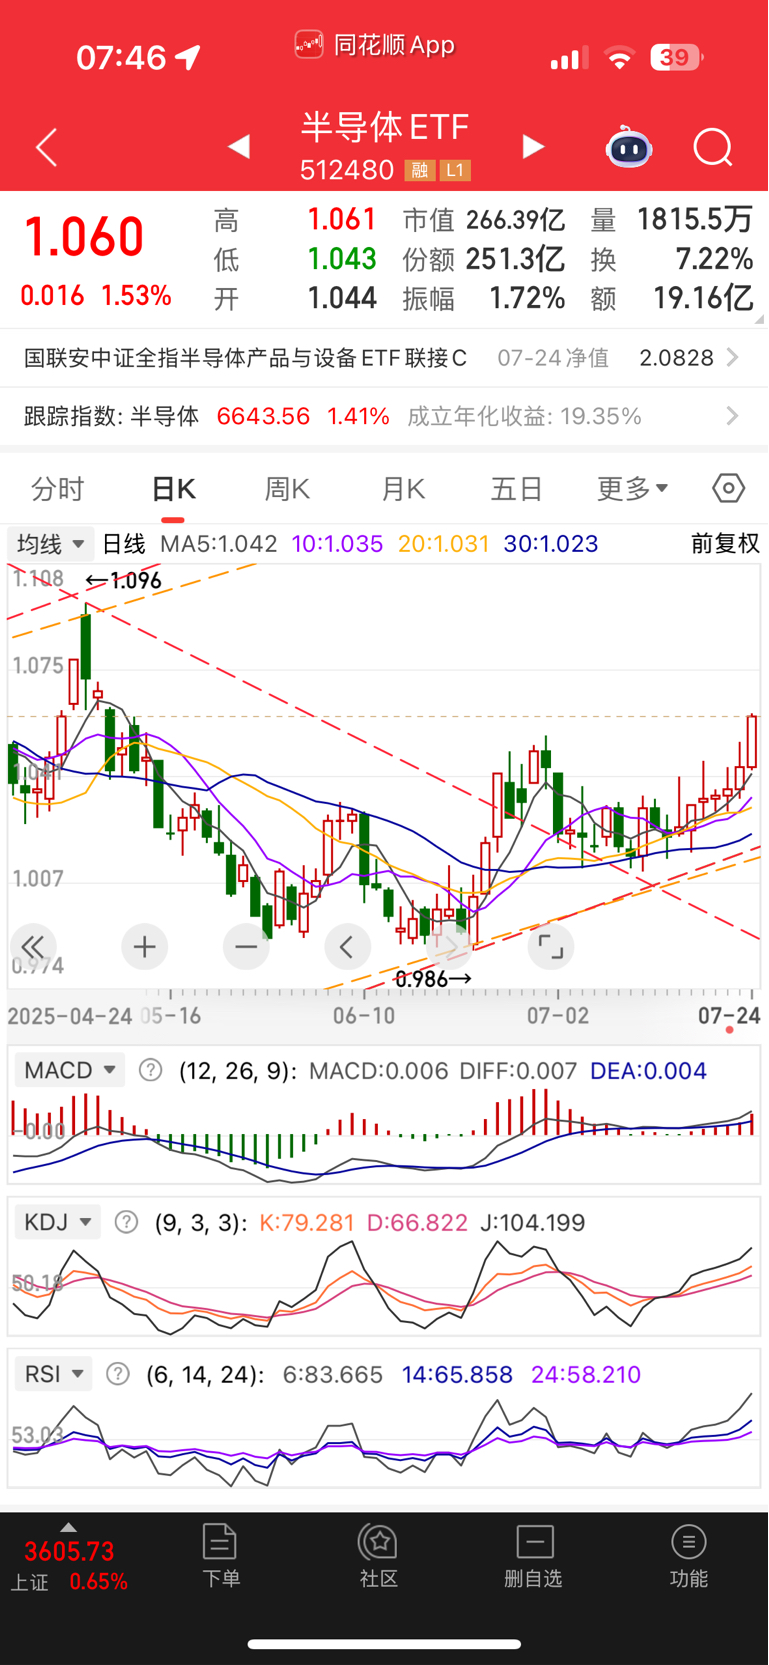Open 功能 functions menu
The height and width of the screenshot is (1665, 769).
pos(689,1557)
